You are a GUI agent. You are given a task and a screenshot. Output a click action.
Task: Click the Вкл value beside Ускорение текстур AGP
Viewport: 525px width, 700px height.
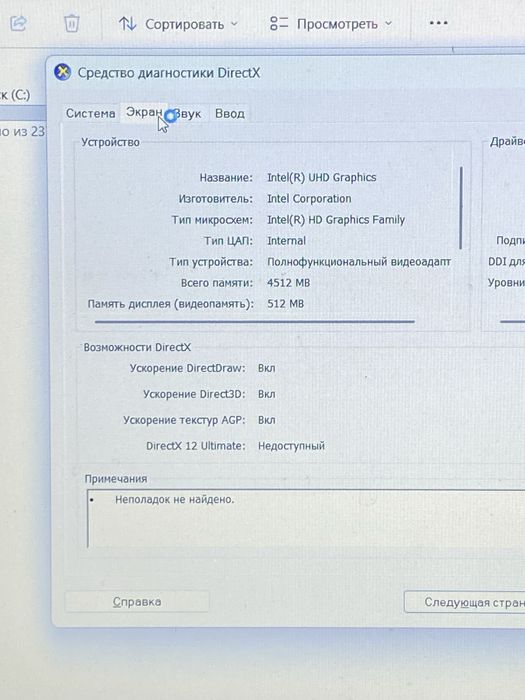pyautogui.click(x=267, y=420)
